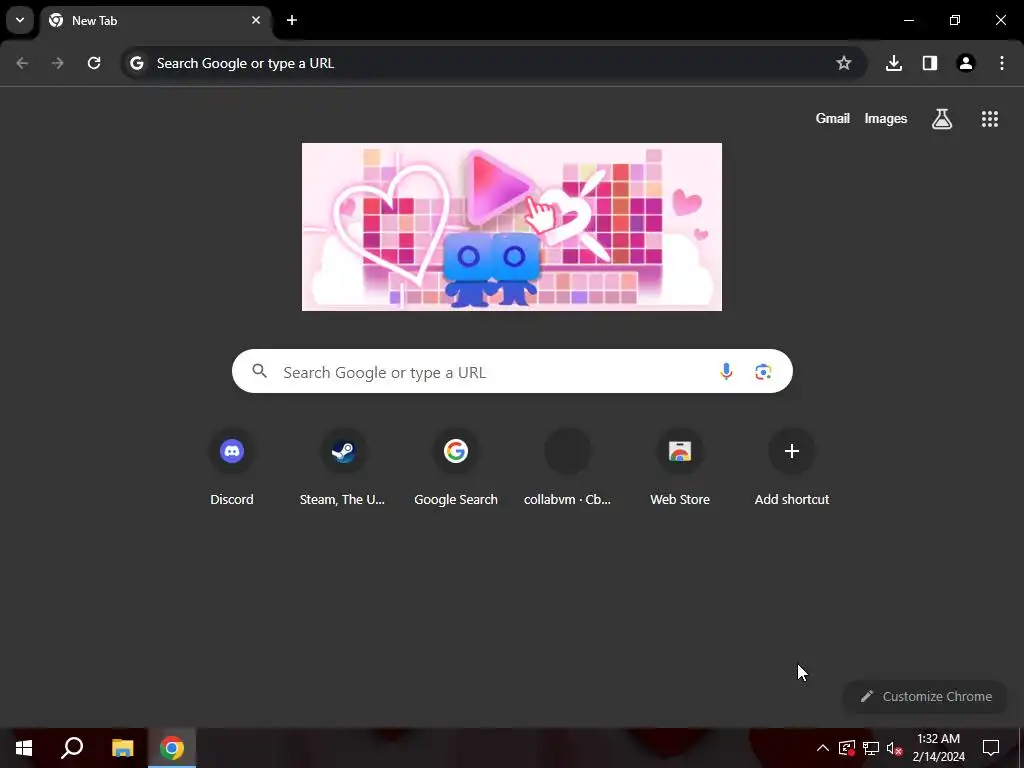Open Chrome downloads icon
Viewport: 1024px width, 768px height.
coord(894,63)
